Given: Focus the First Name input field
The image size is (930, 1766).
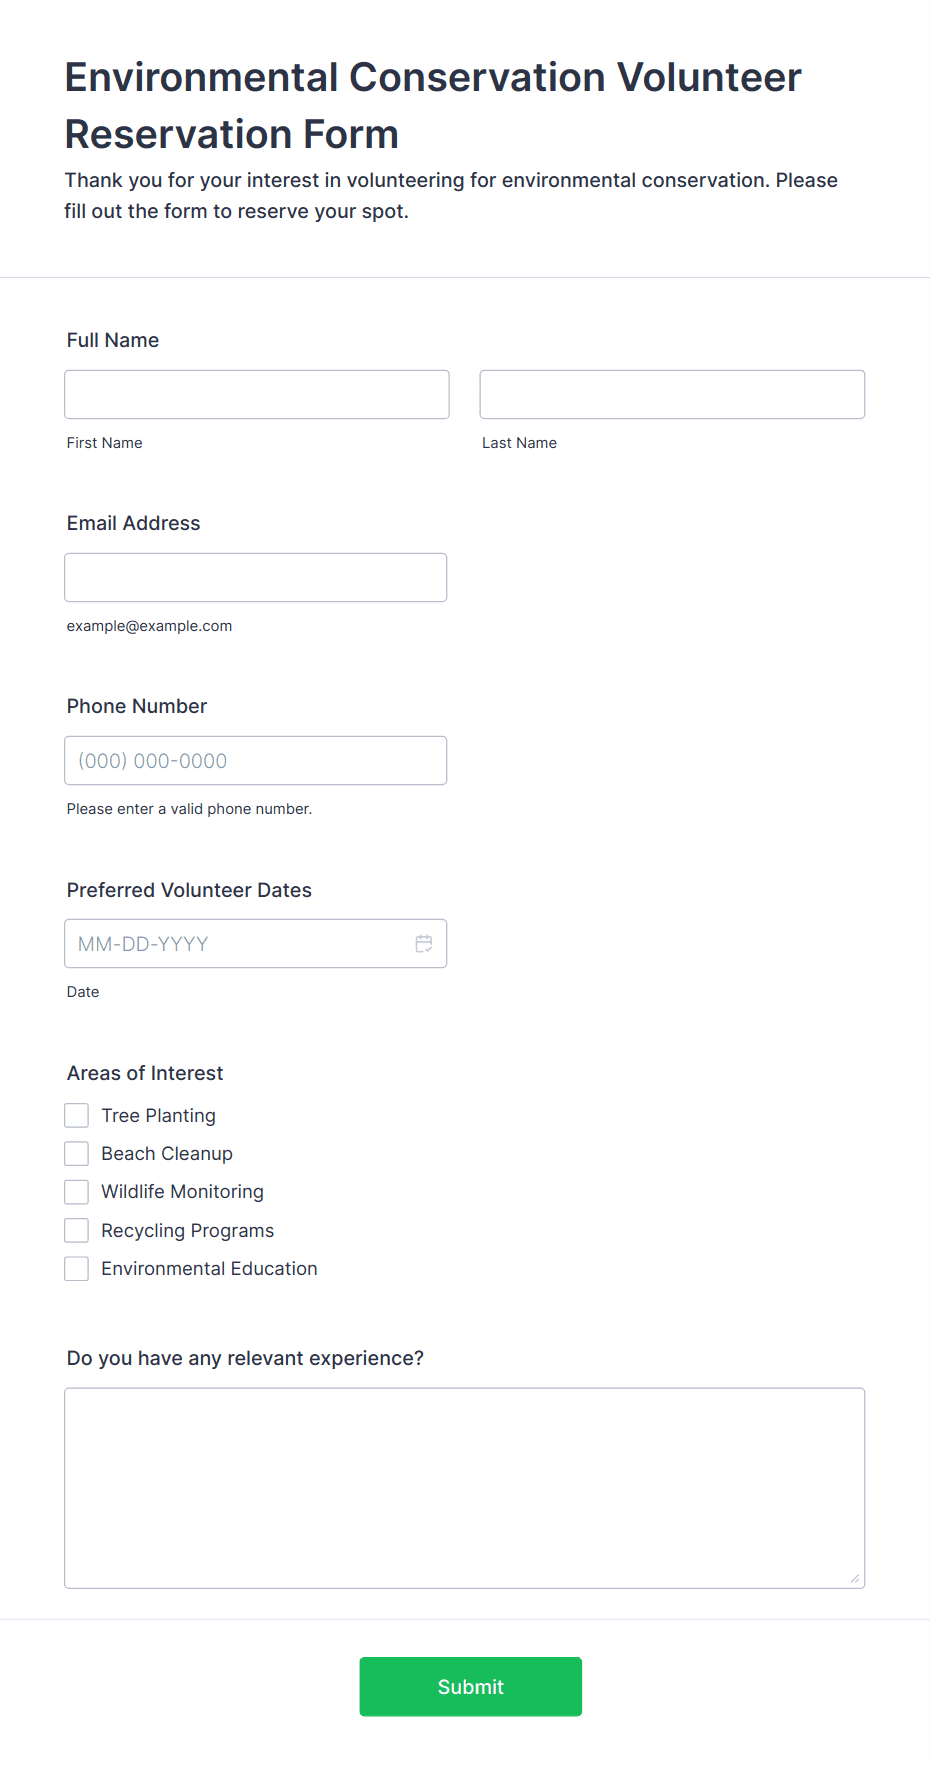Looking at the screenshot, I should pos(257,394).
